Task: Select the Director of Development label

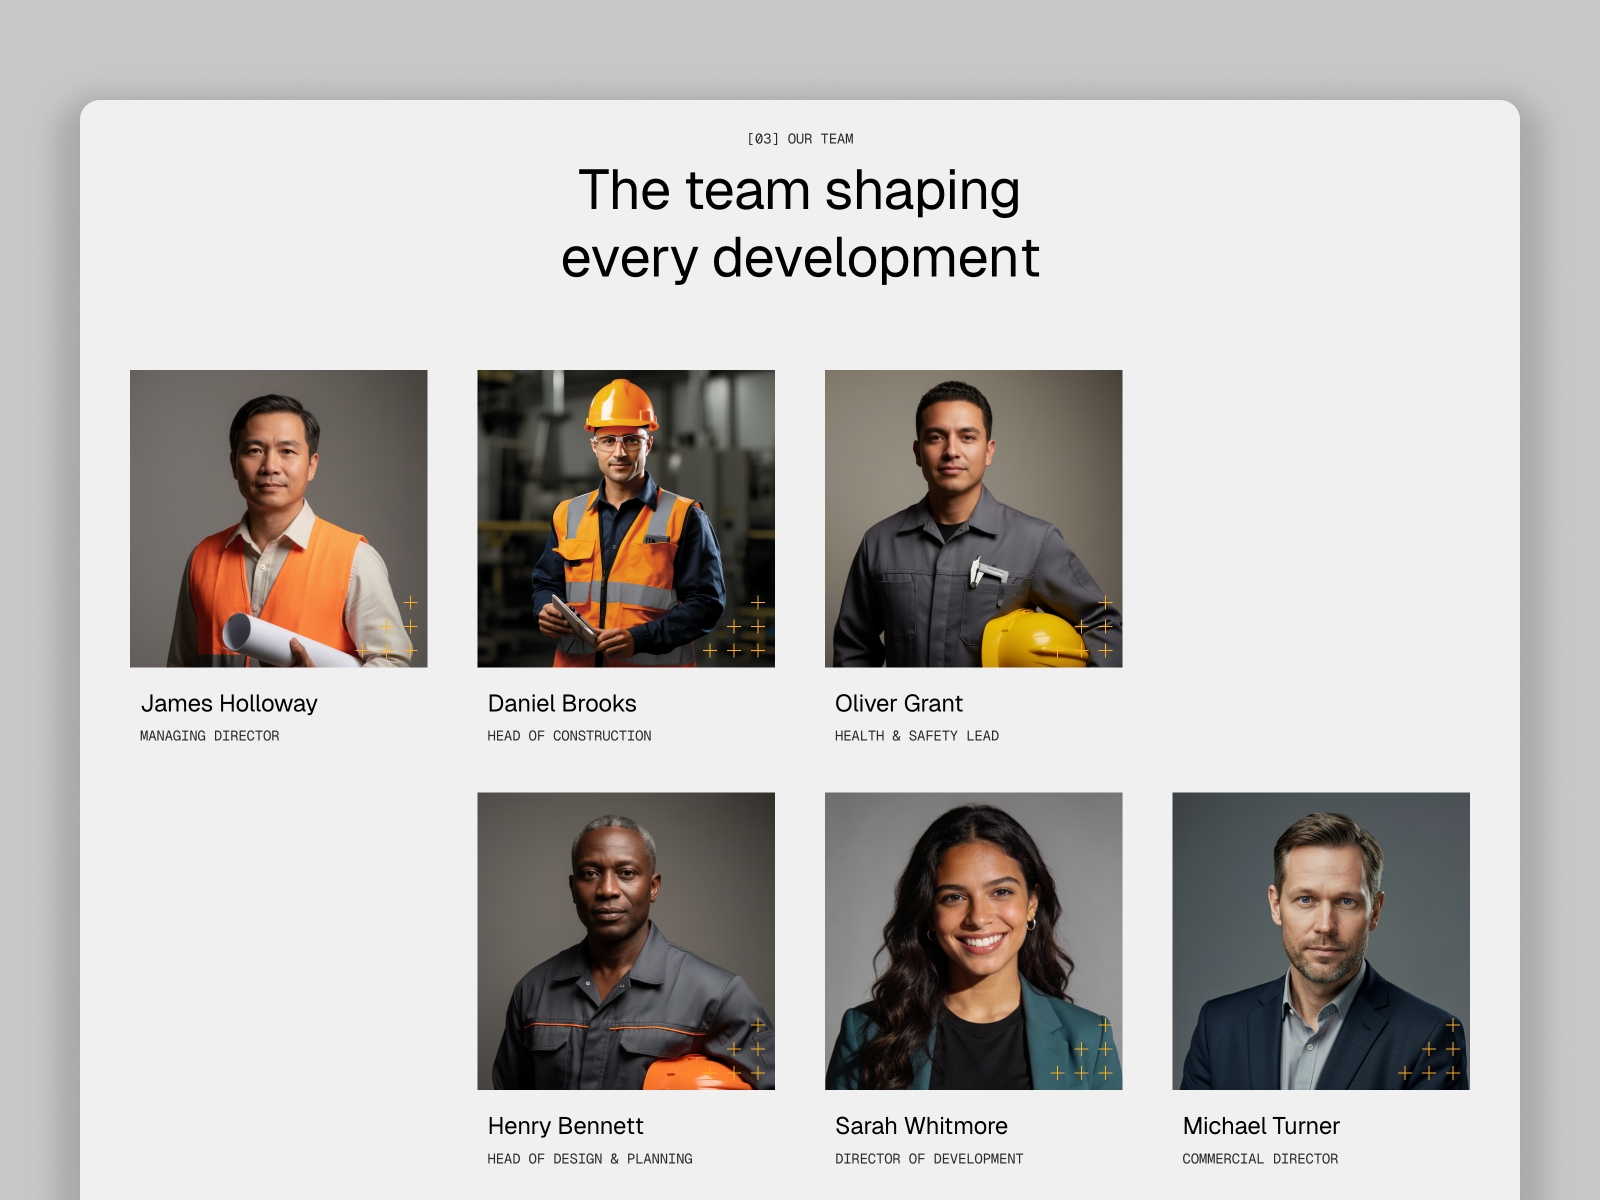Action: click(x=928, y=1159)
